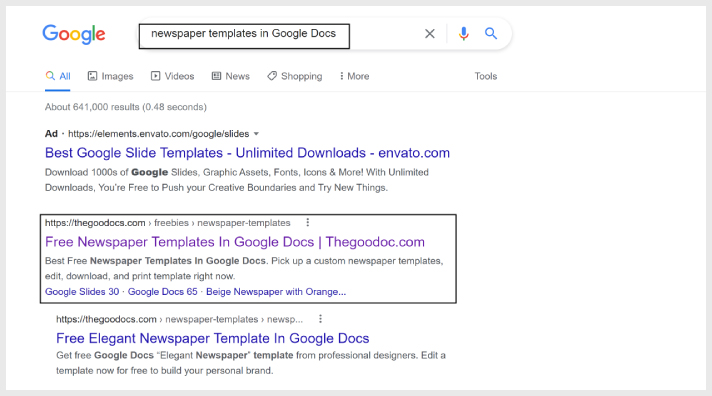The image size is (712, 396).
Task: Open three-dot menu for newspaper-templates freebies result
Action: (x=307, y=223)
